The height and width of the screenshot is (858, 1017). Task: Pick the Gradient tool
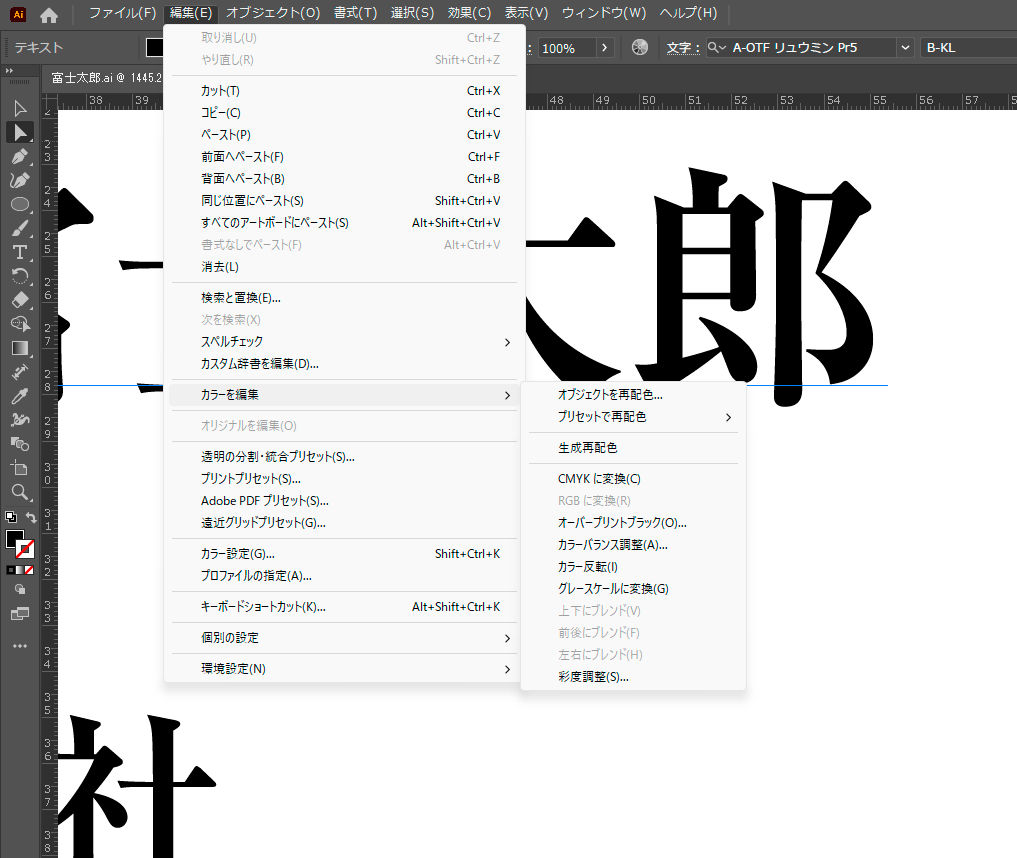(19, 348)
